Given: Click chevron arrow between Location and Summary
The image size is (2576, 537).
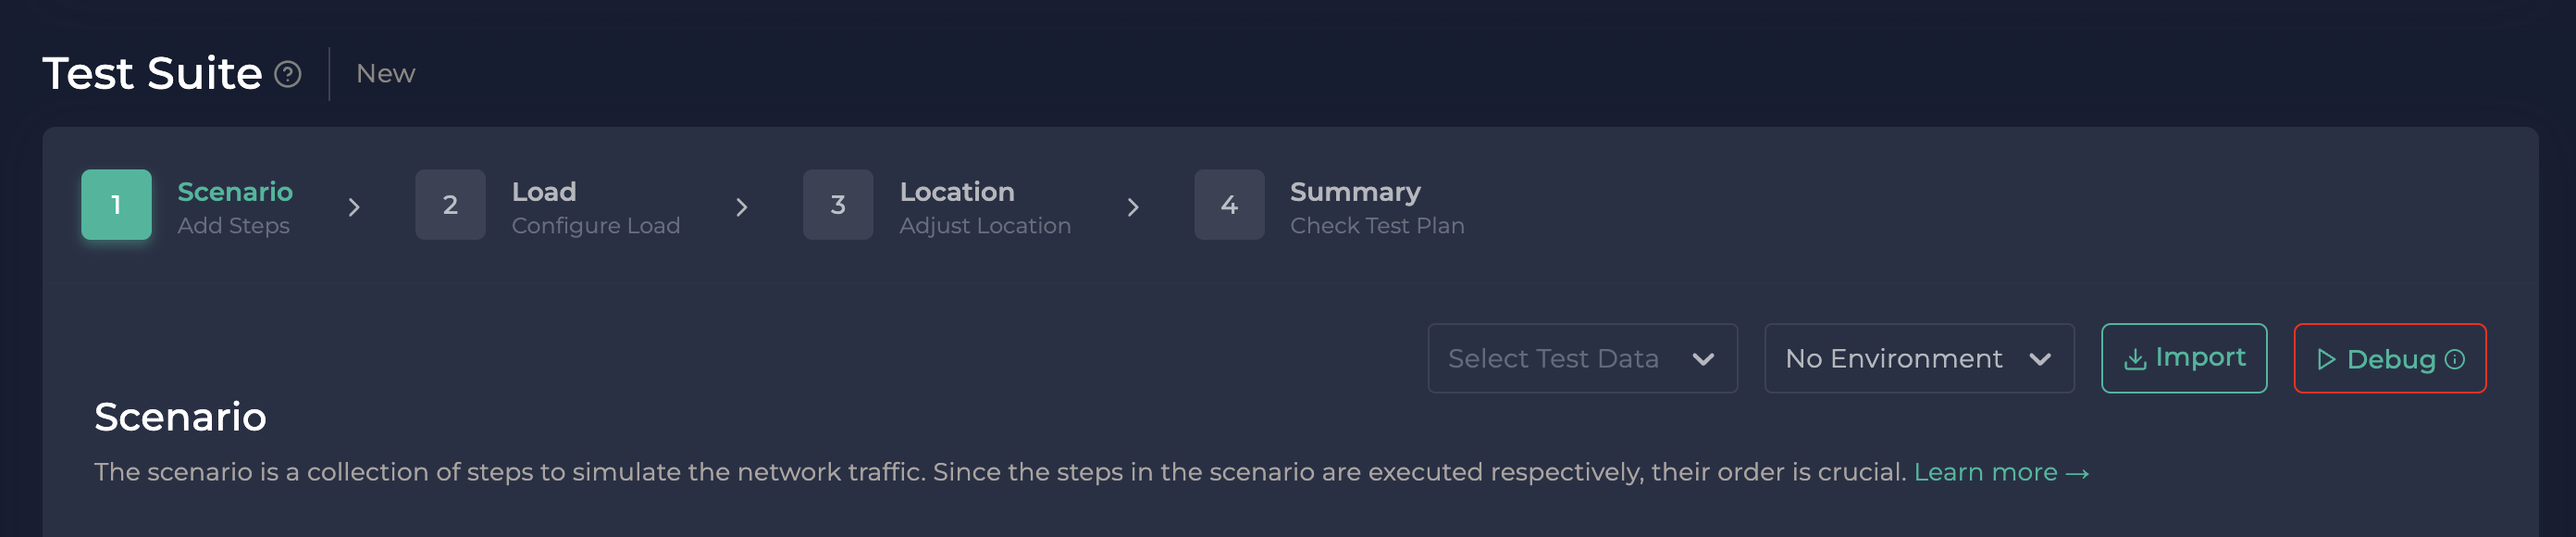Looking at the screenshot, I should (x=1133, y=207).
